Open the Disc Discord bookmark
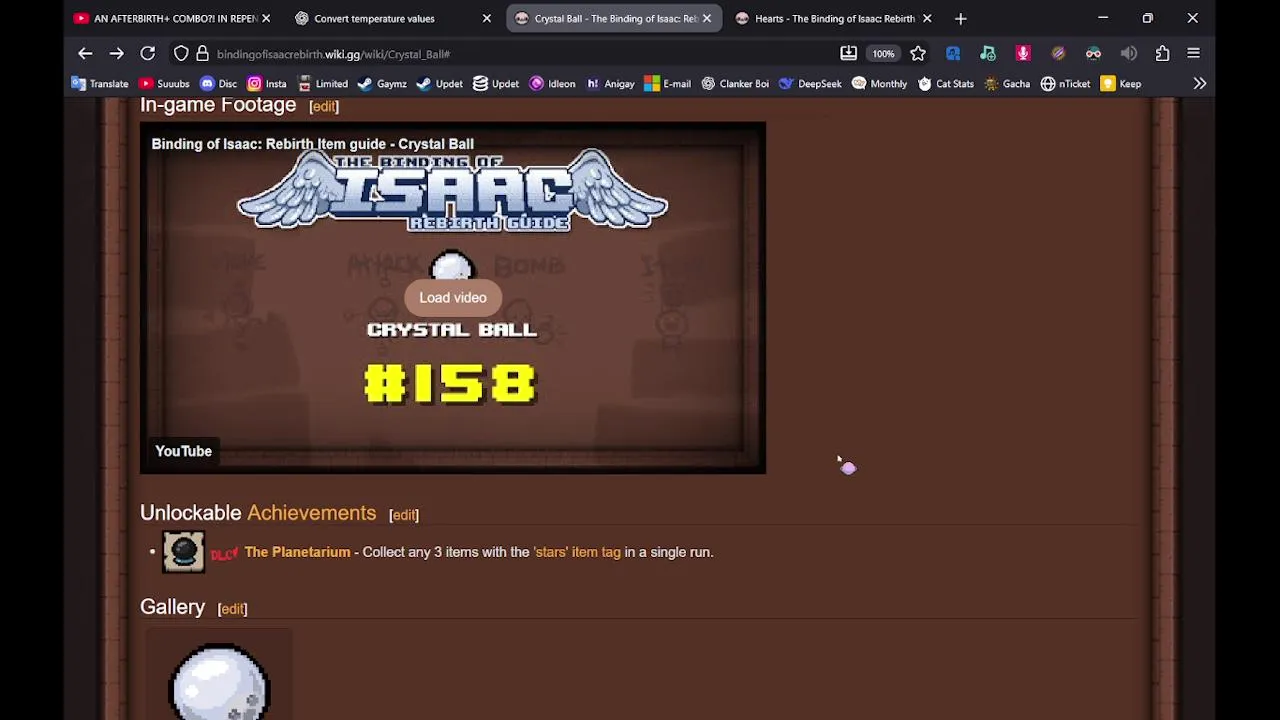This screenshot has height=720, width=1280. (218, 84)
